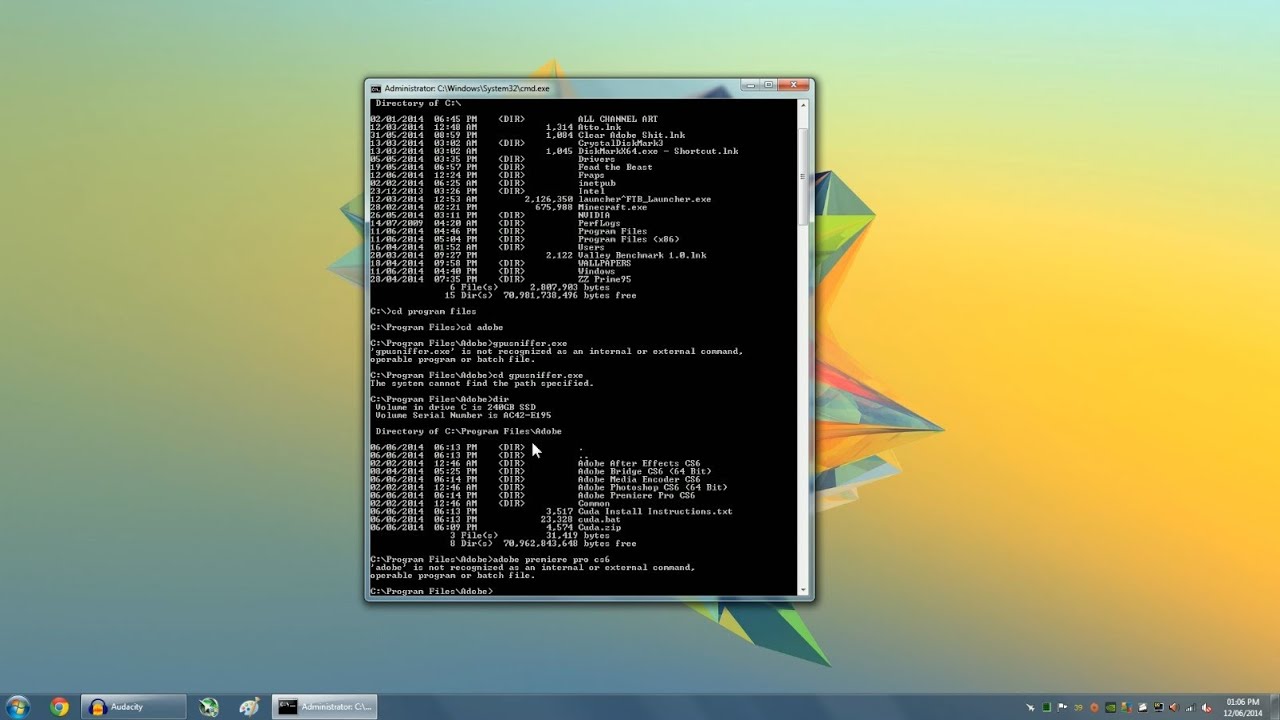Viewport: 1280px width, 720px height.
Task: Click the cmd scrollbar up arrow
Action: coord(803,103)
